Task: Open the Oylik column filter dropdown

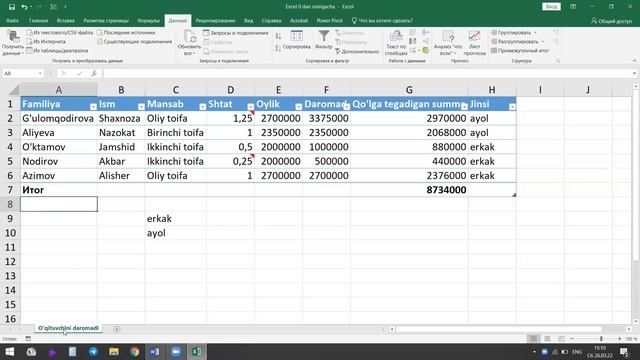Action: pos(298,107)
